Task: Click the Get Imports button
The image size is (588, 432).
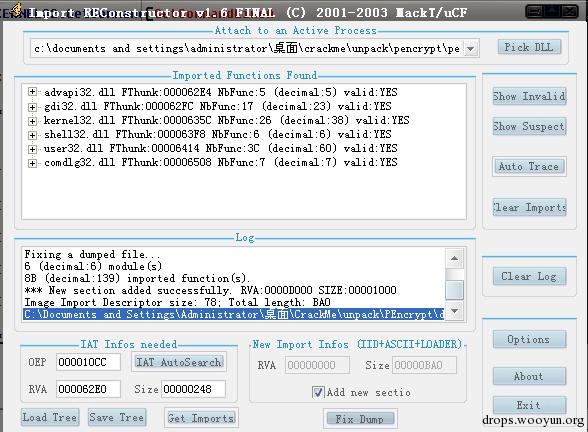Action: (201, 418)
